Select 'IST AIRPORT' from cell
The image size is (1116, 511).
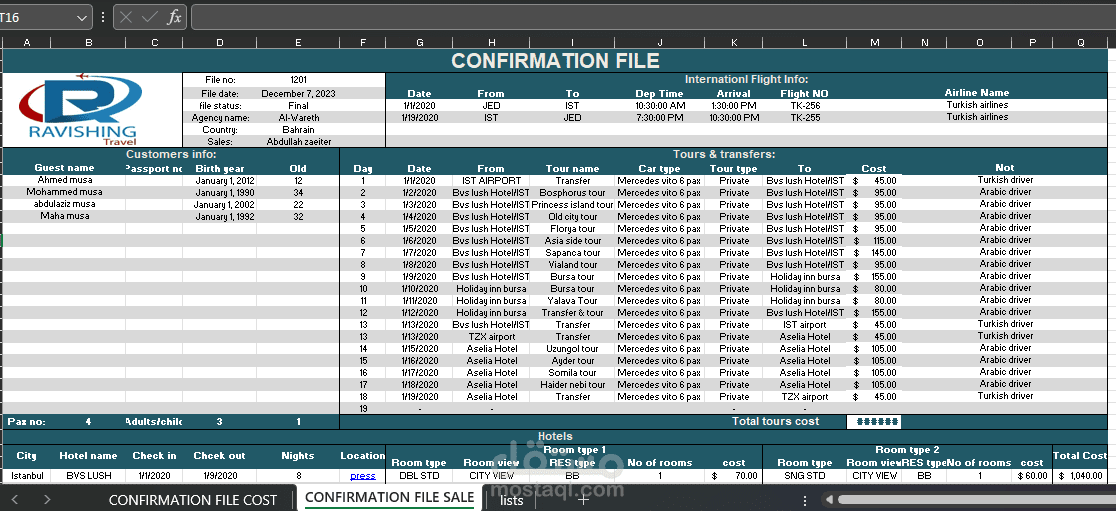coord(491,180)
